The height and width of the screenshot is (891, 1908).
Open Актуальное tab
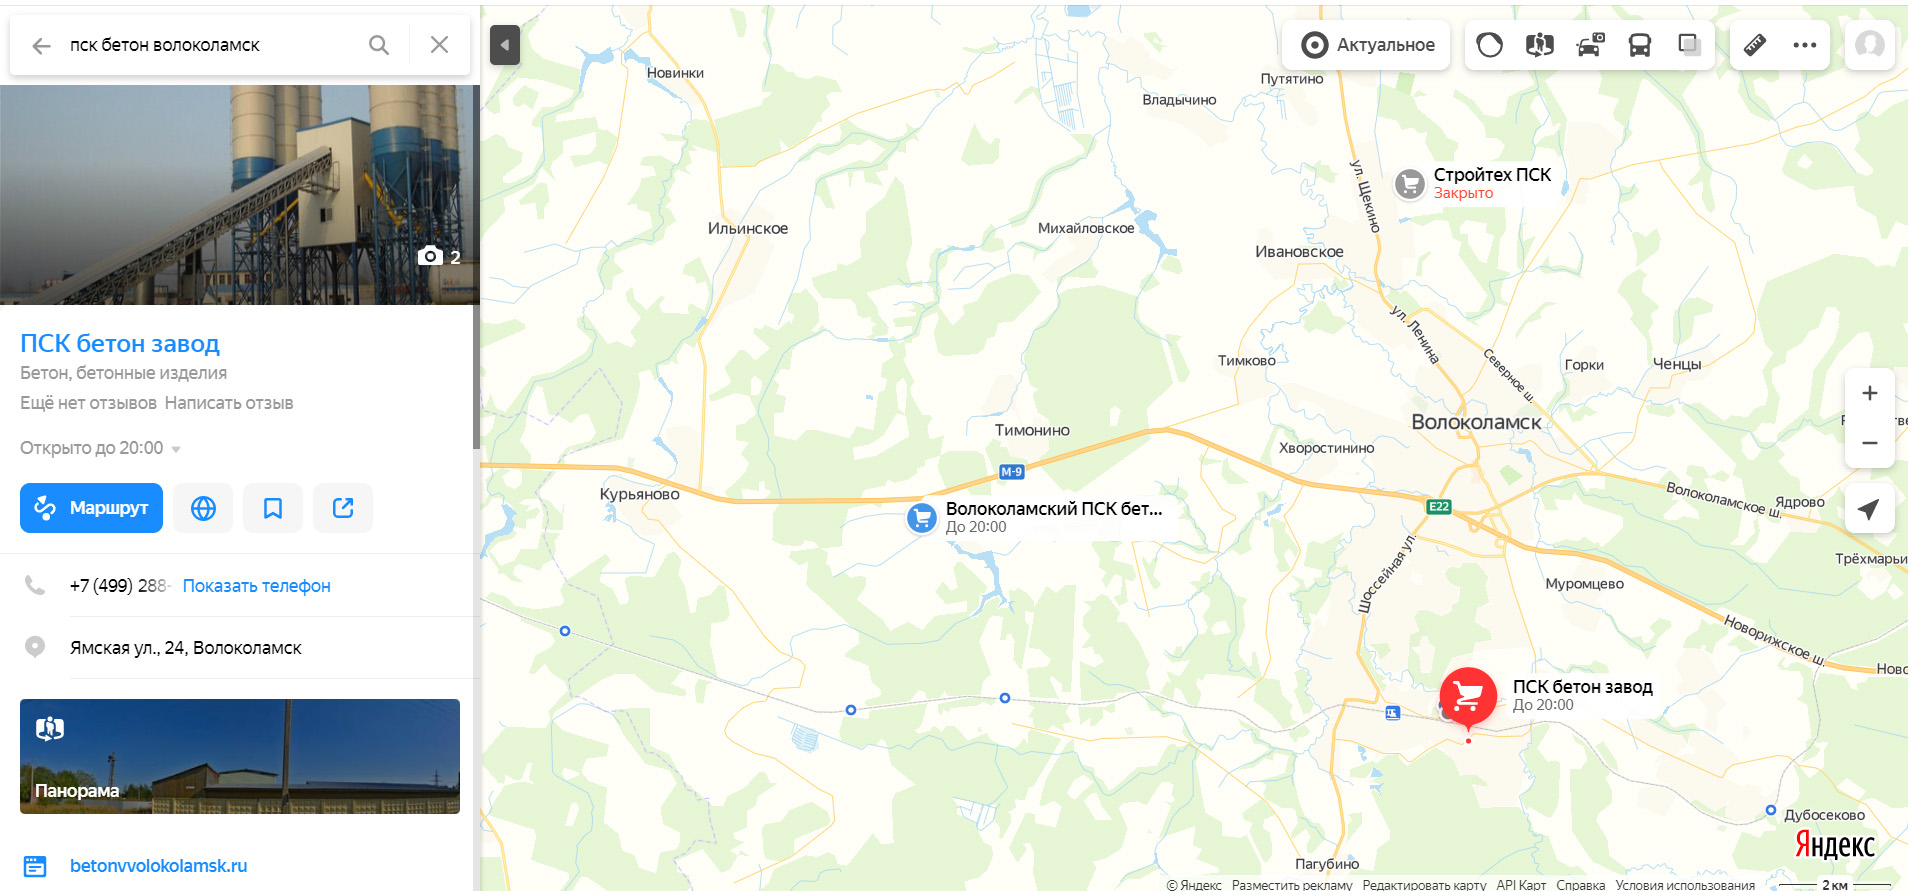click(x=1367, y=45)
